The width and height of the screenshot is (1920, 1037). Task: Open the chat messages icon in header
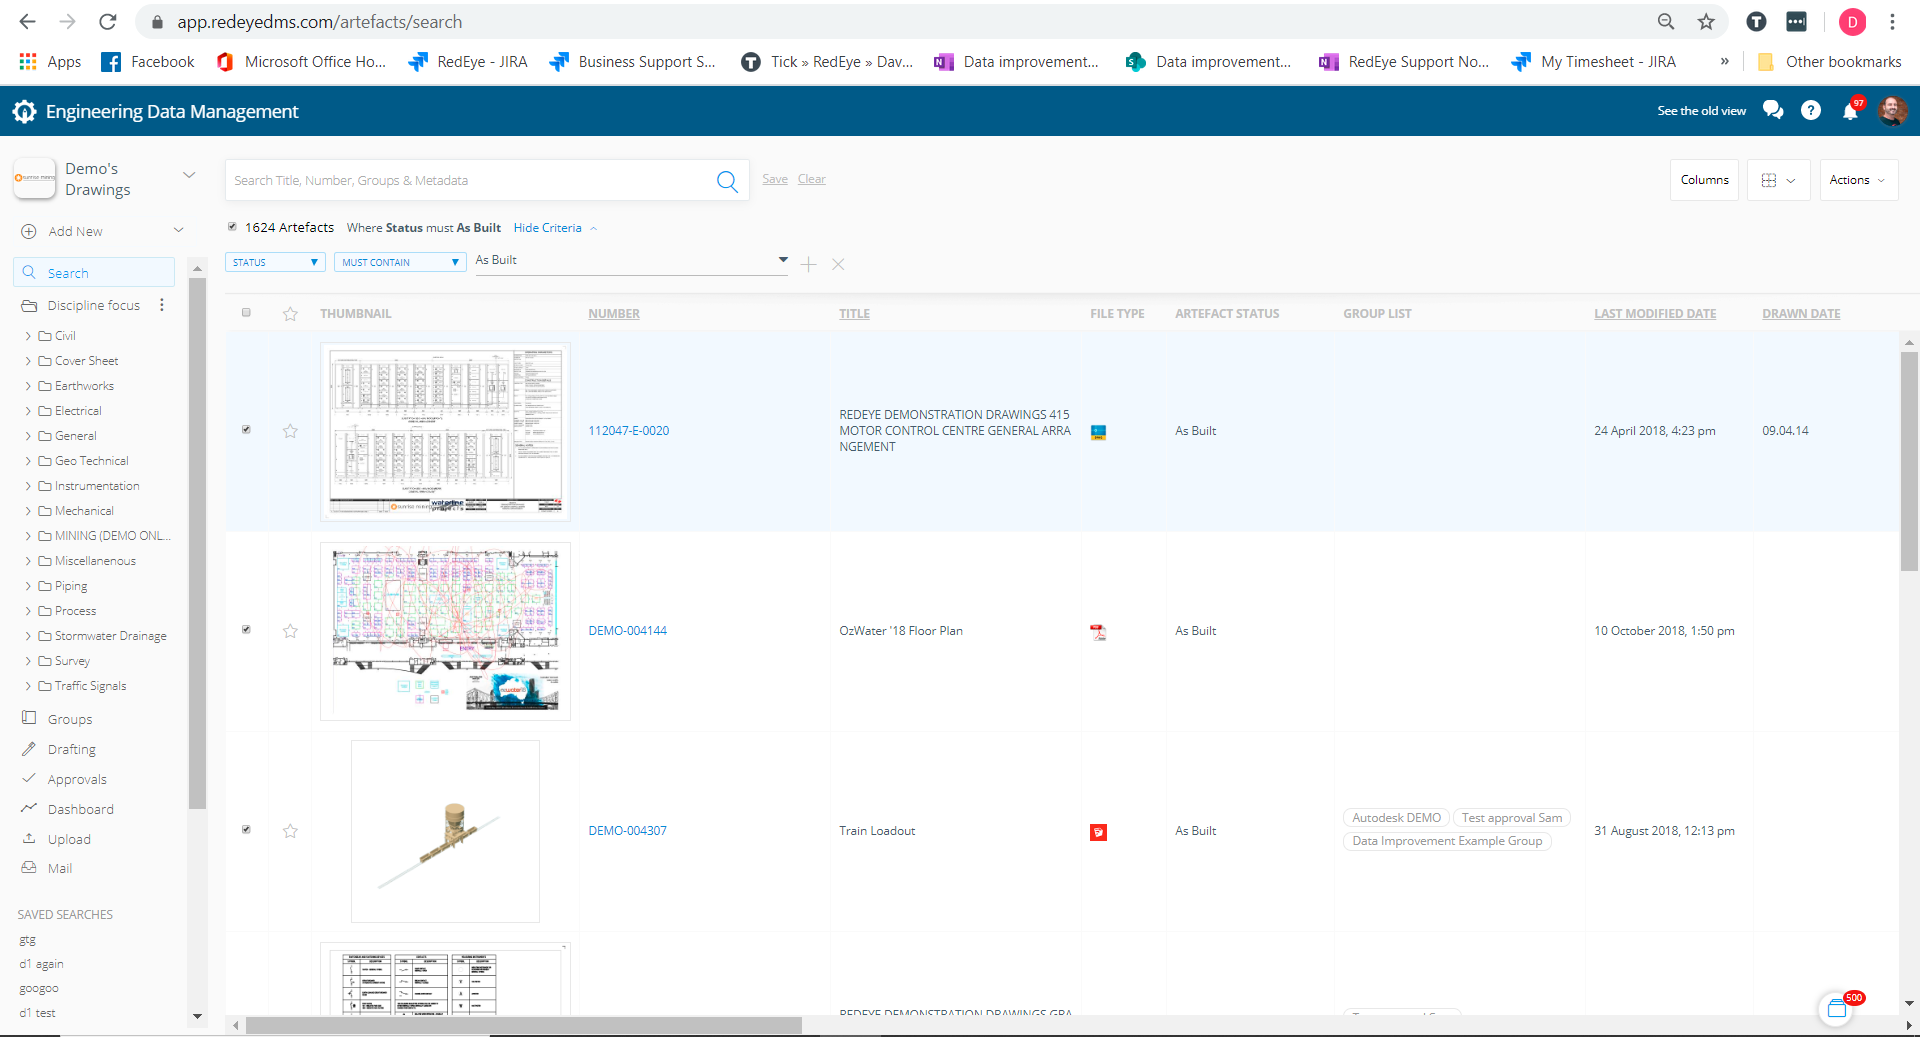point(1773,110)
